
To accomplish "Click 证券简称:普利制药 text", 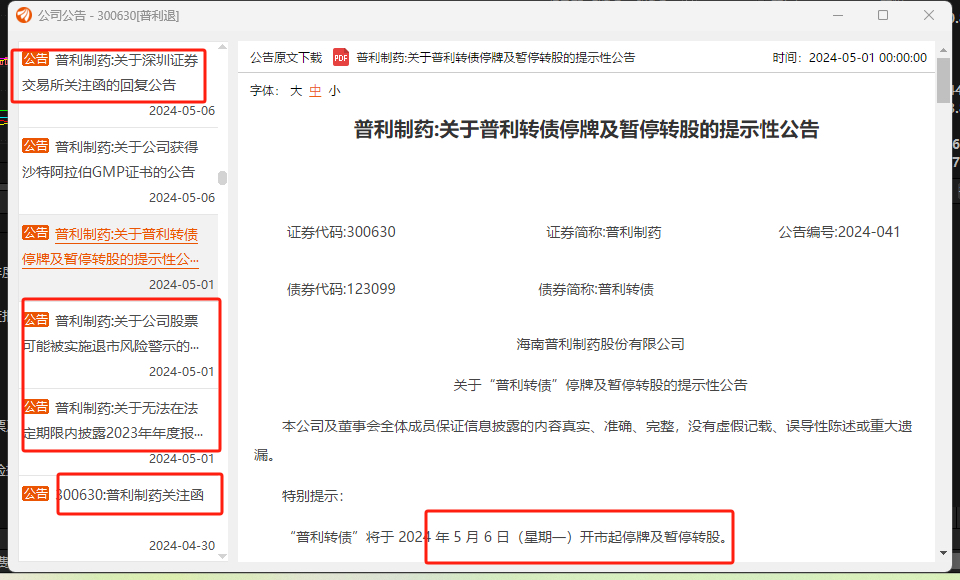I will click(x=604, y=232).
